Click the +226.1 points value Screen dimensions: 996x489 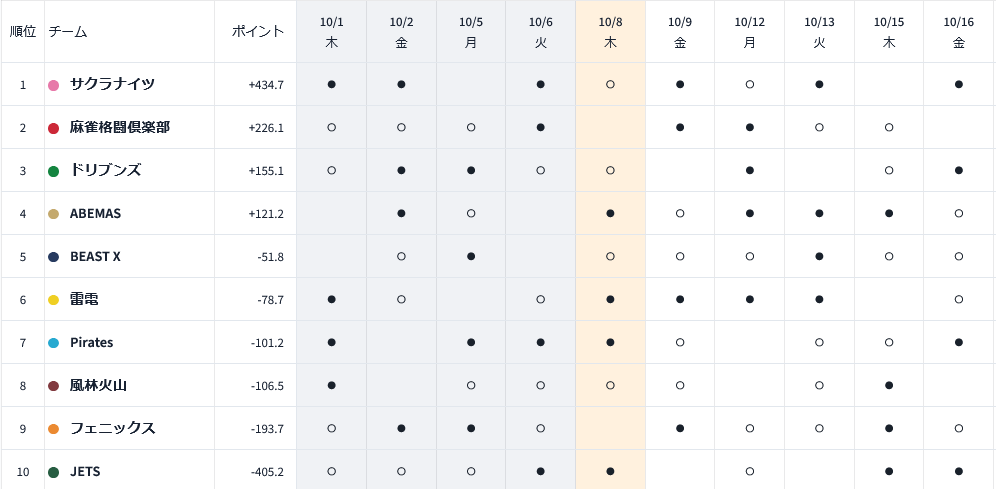click(x=266, y=128)
